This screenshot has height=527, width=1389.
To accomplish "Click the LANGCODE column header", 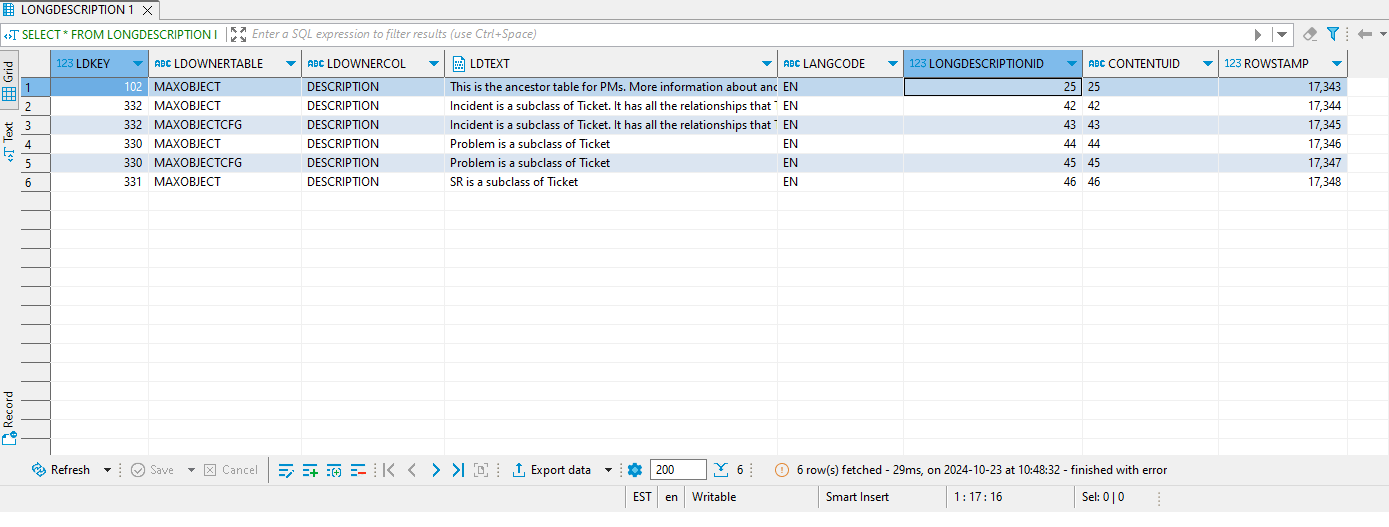I will (840, 64).
